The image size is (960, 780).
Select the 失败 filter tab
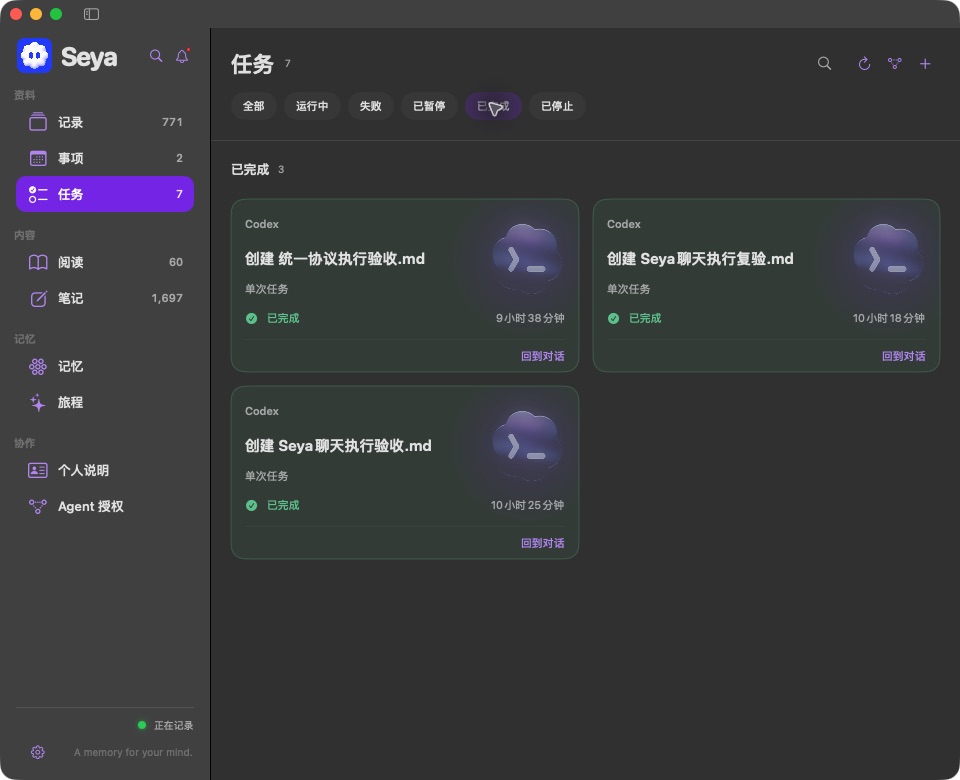(370, 106)
